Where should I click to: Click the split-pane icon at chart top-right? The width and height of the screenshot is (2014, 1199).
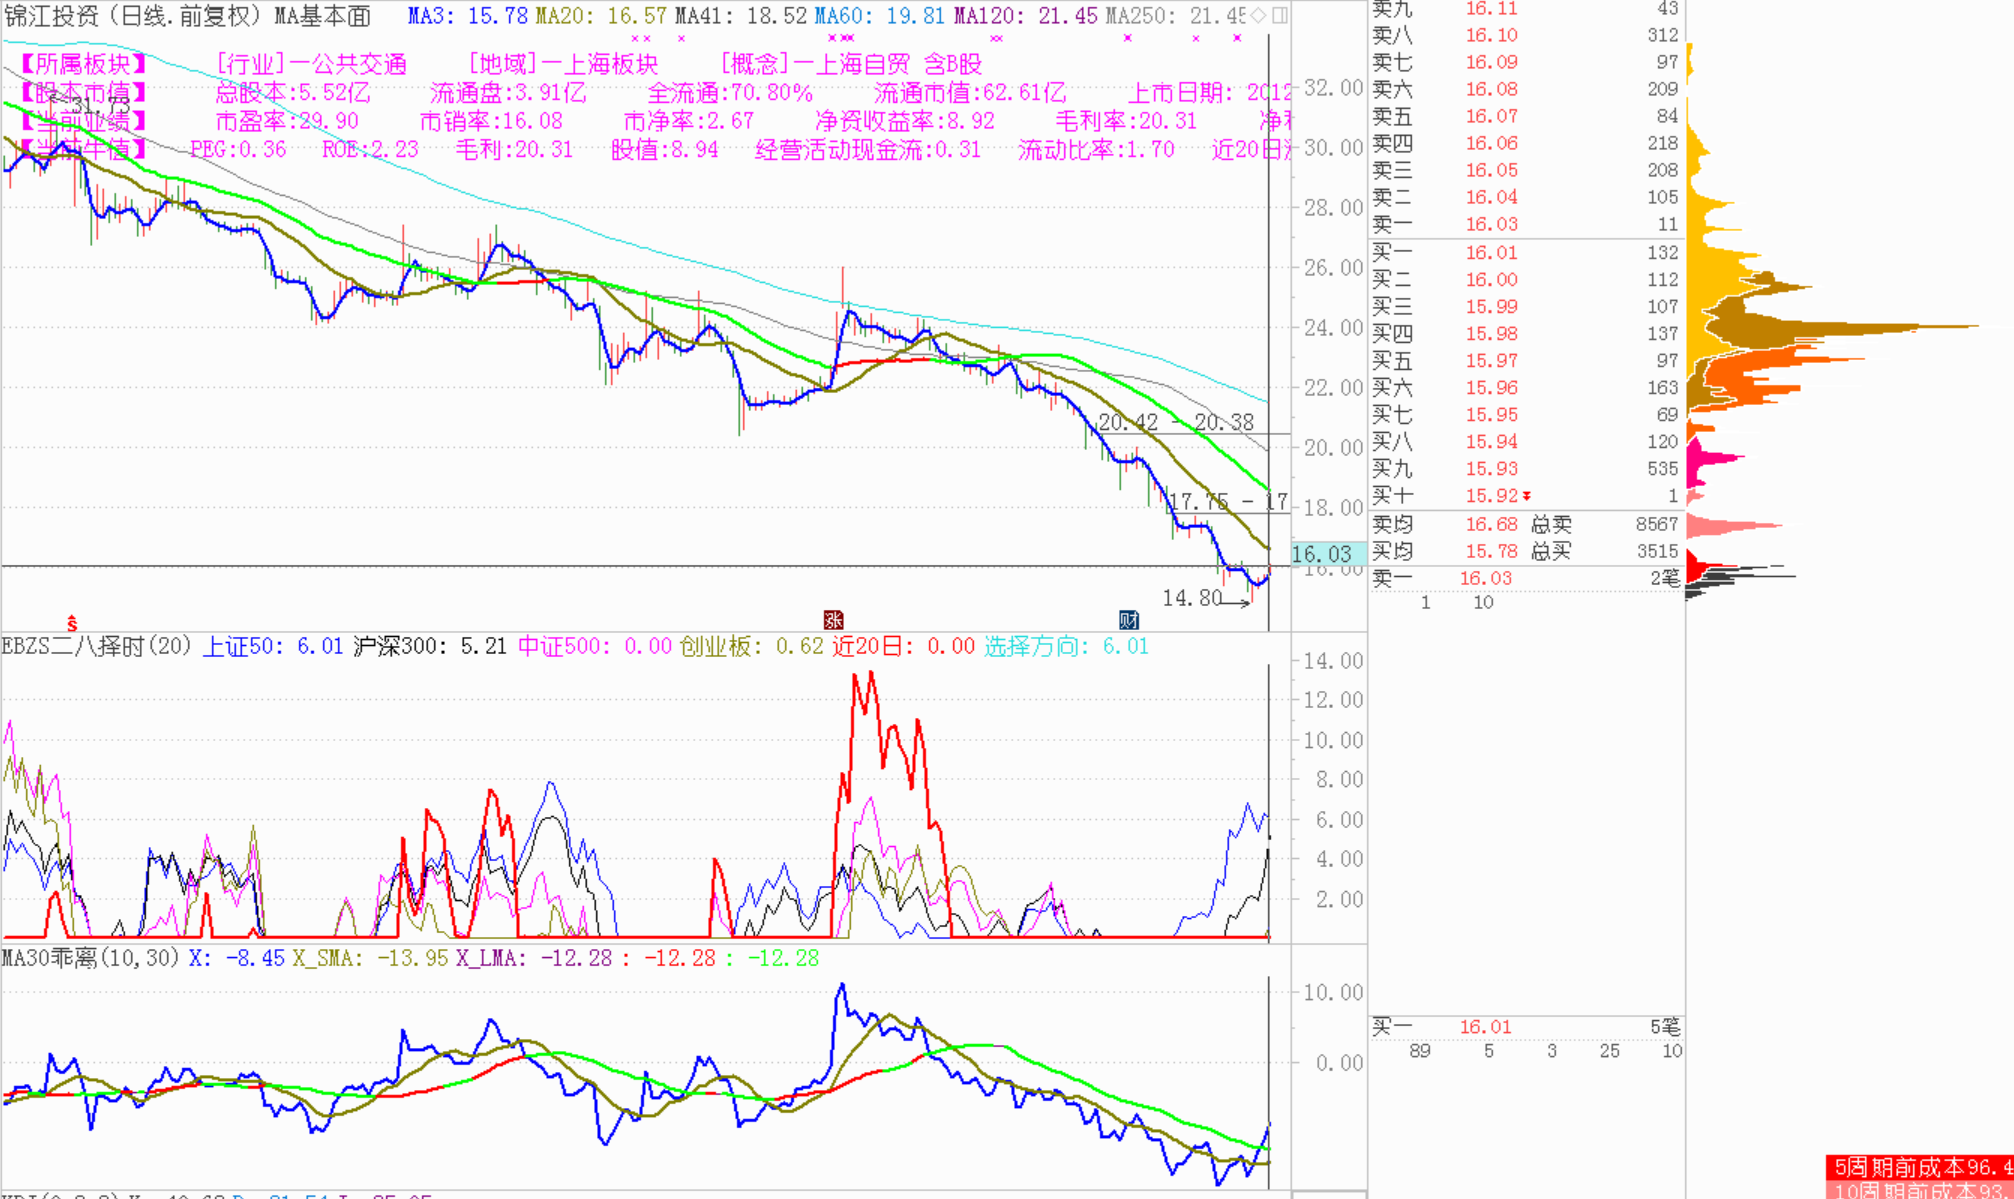(x=1280, y=15)
